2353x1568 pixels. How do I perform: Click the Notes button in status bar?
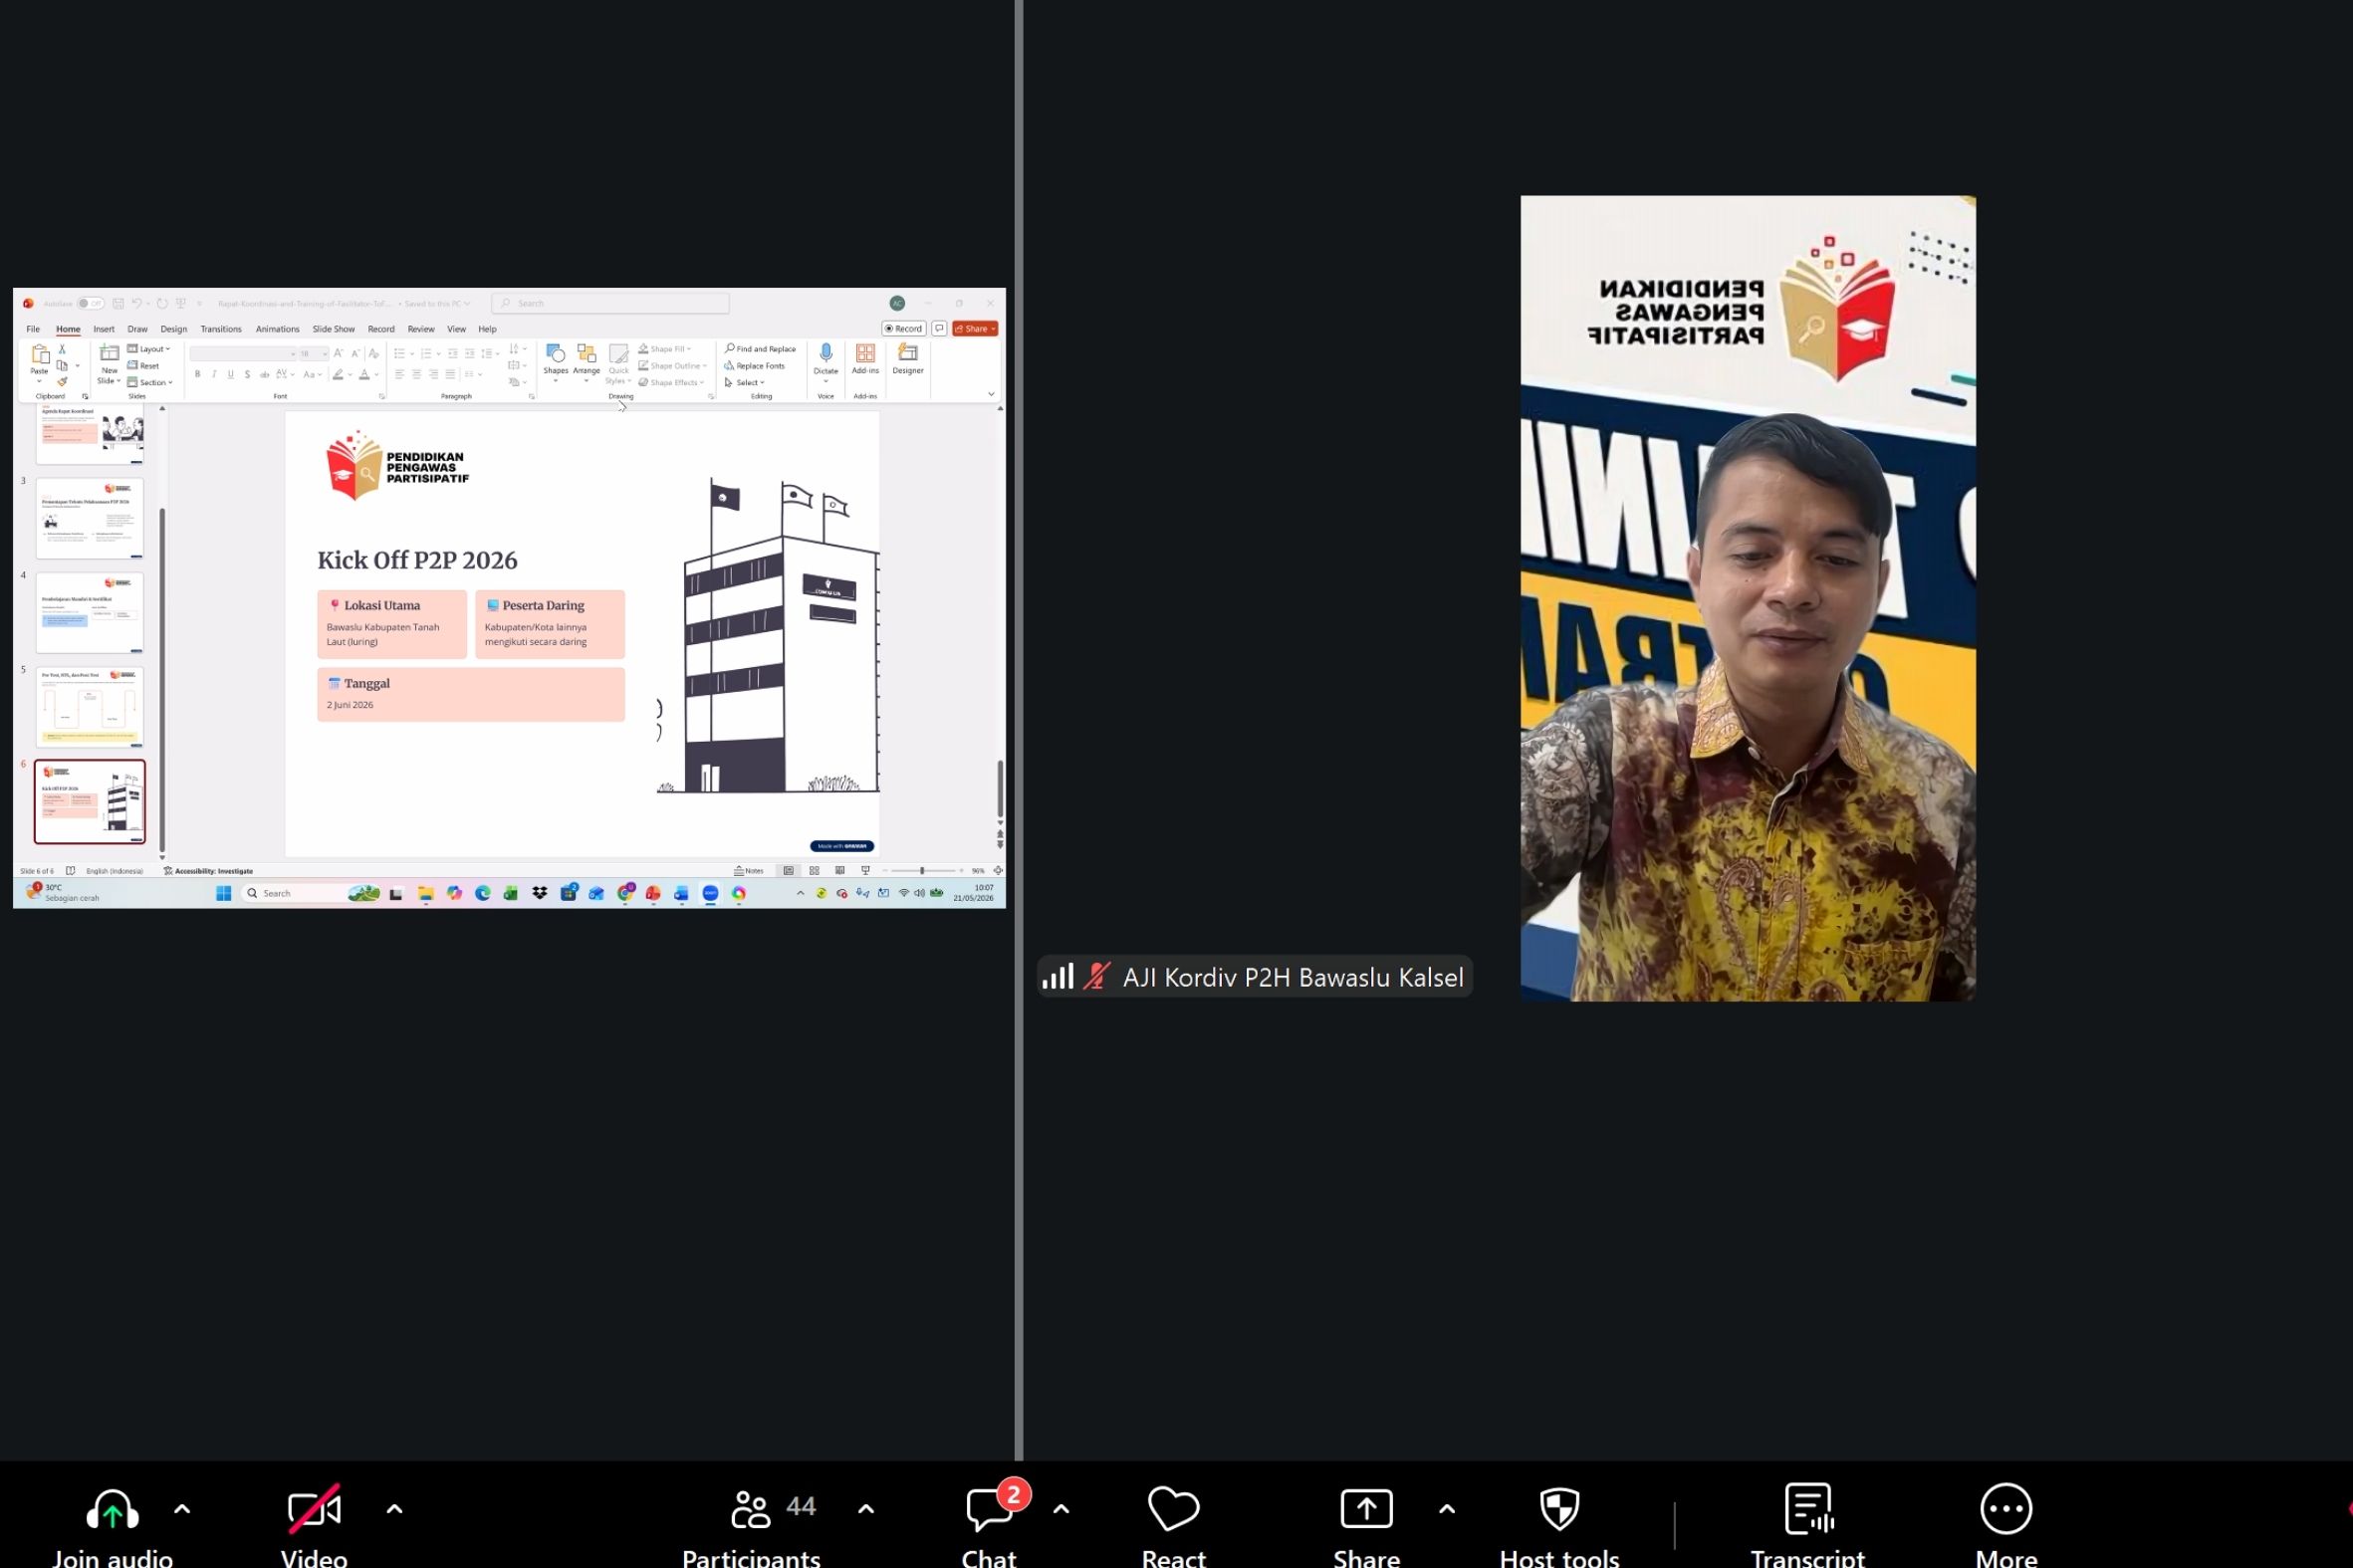749,871
